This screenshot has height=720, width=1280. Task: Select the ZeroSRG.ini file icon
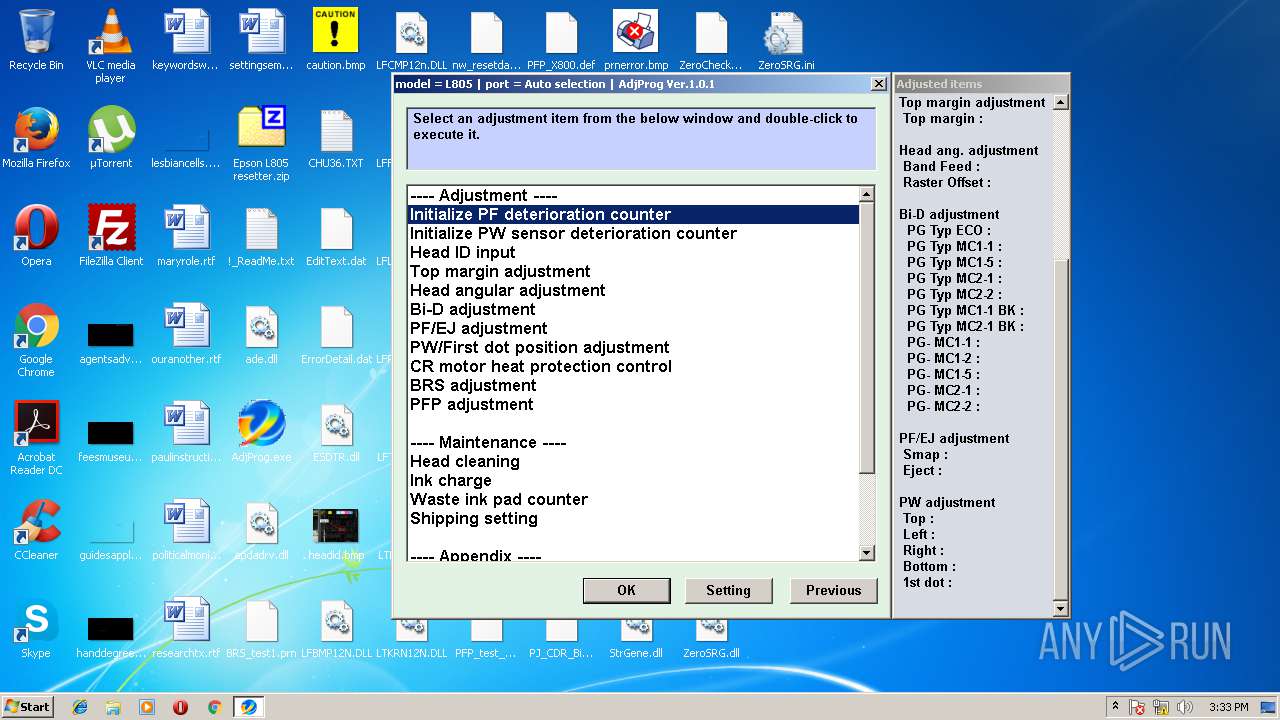pos(786,40)
